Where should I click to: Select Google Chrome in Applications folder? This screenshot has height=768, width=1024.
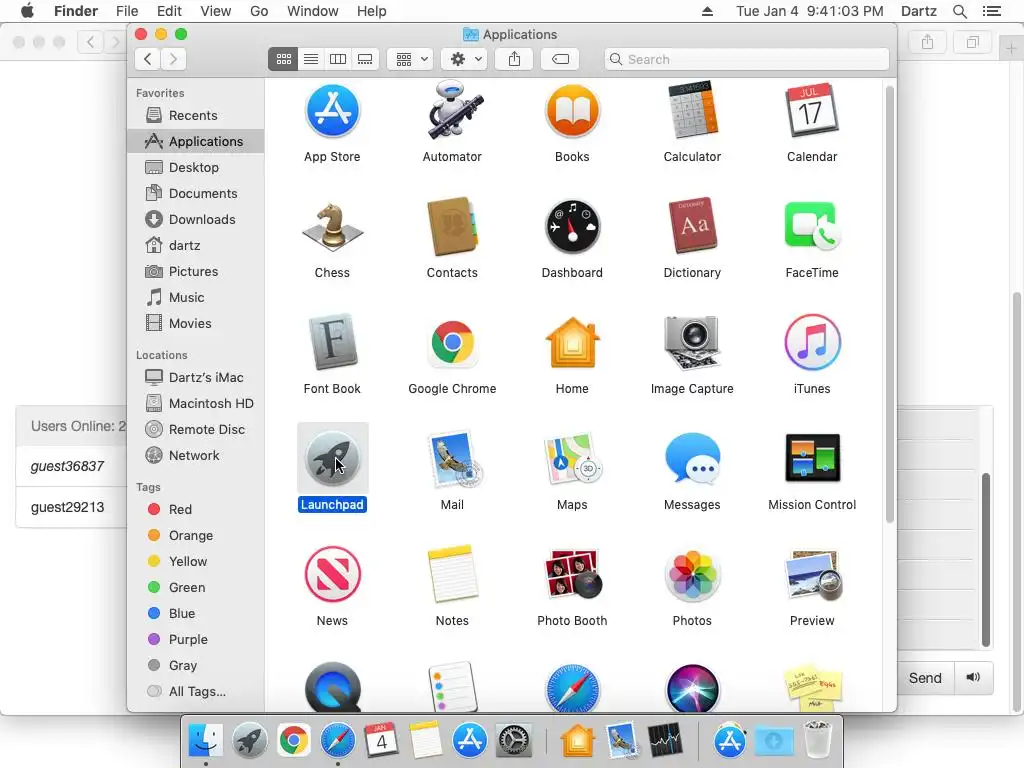click(x=452, y=342)
